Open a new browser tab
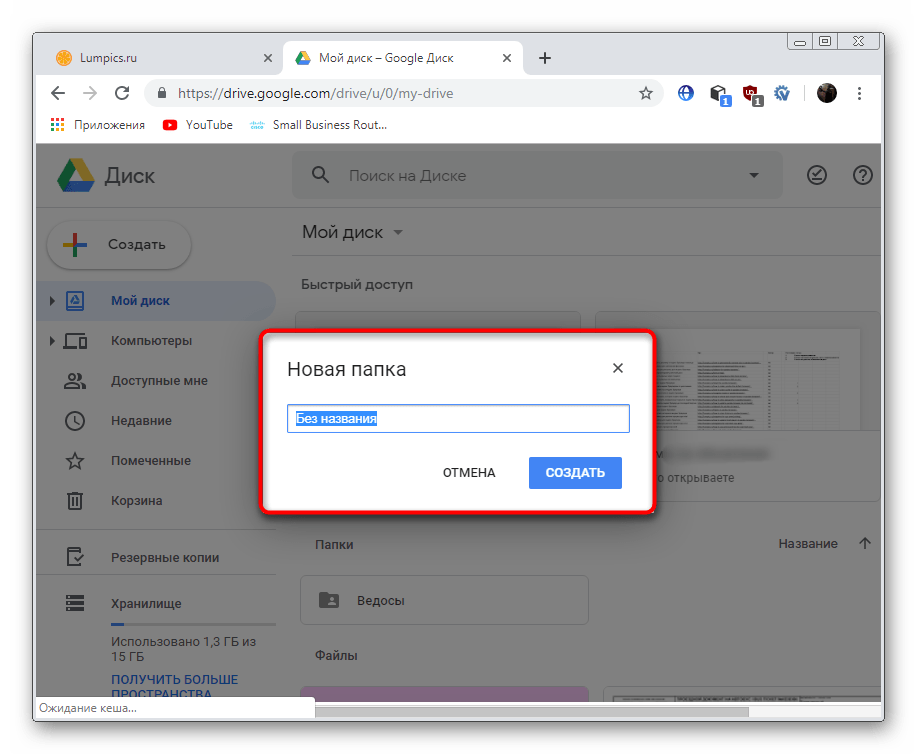Viewport: 917px width, 754px height. (545, 58)
